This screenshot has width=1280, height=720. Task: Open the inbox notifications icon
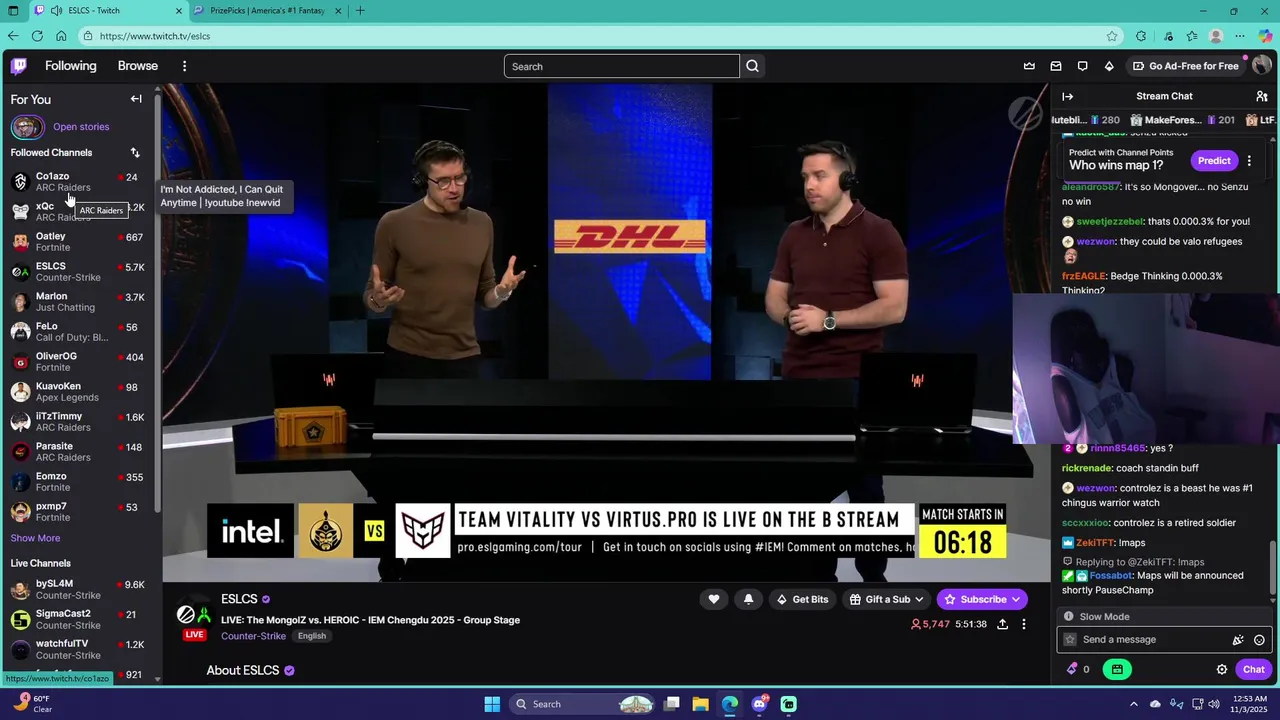pyautogui.click(x=1056, y=66)
